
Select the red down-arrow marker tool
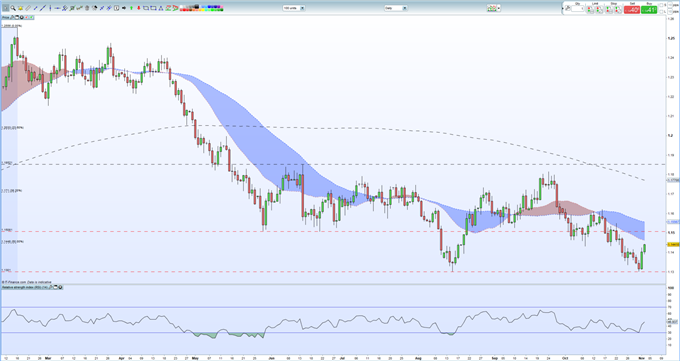(139, 8)
